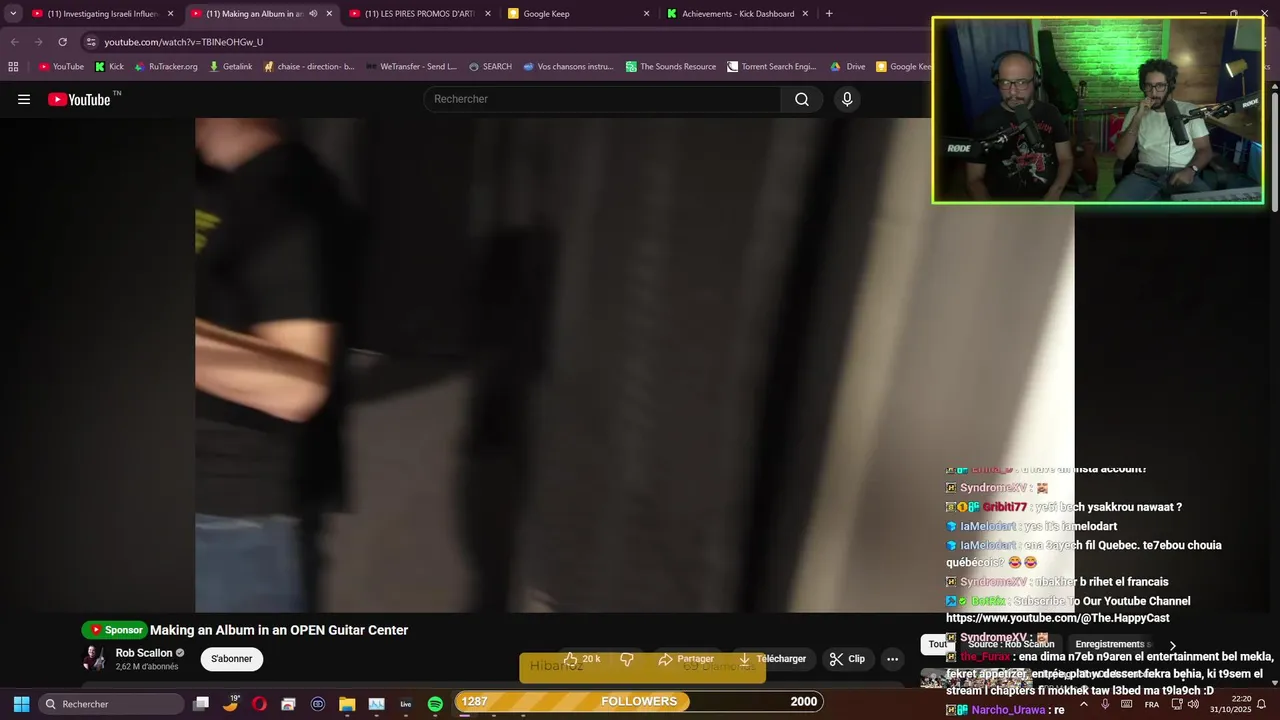Open more actions three-dot menu
The width and height of the screenshot is (1280, 720).
[893, 659]
